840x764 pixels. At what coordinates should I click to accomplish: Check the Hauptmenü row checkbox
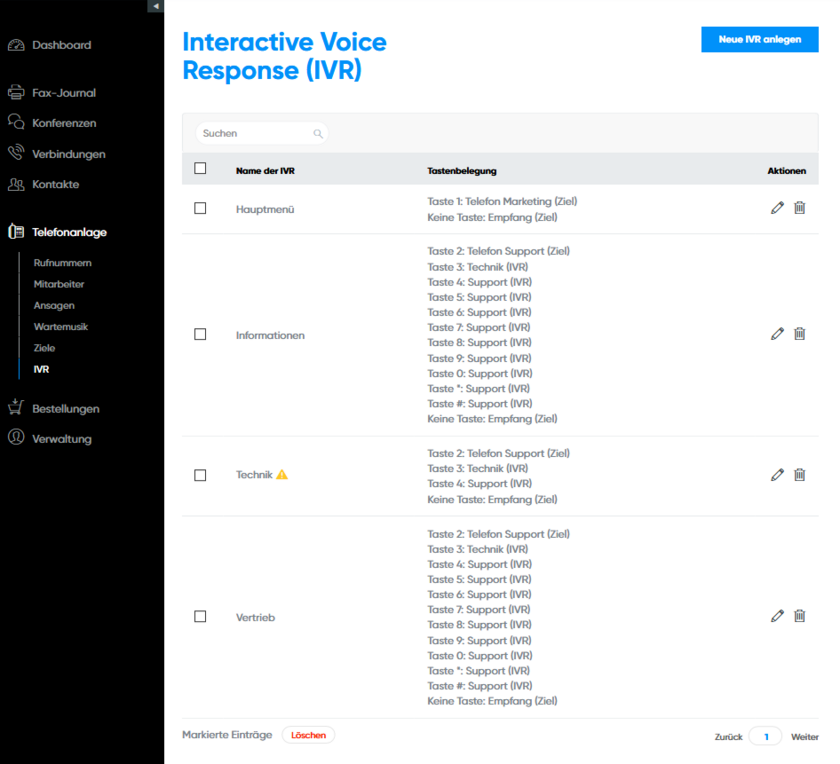(x=200, y=208)
